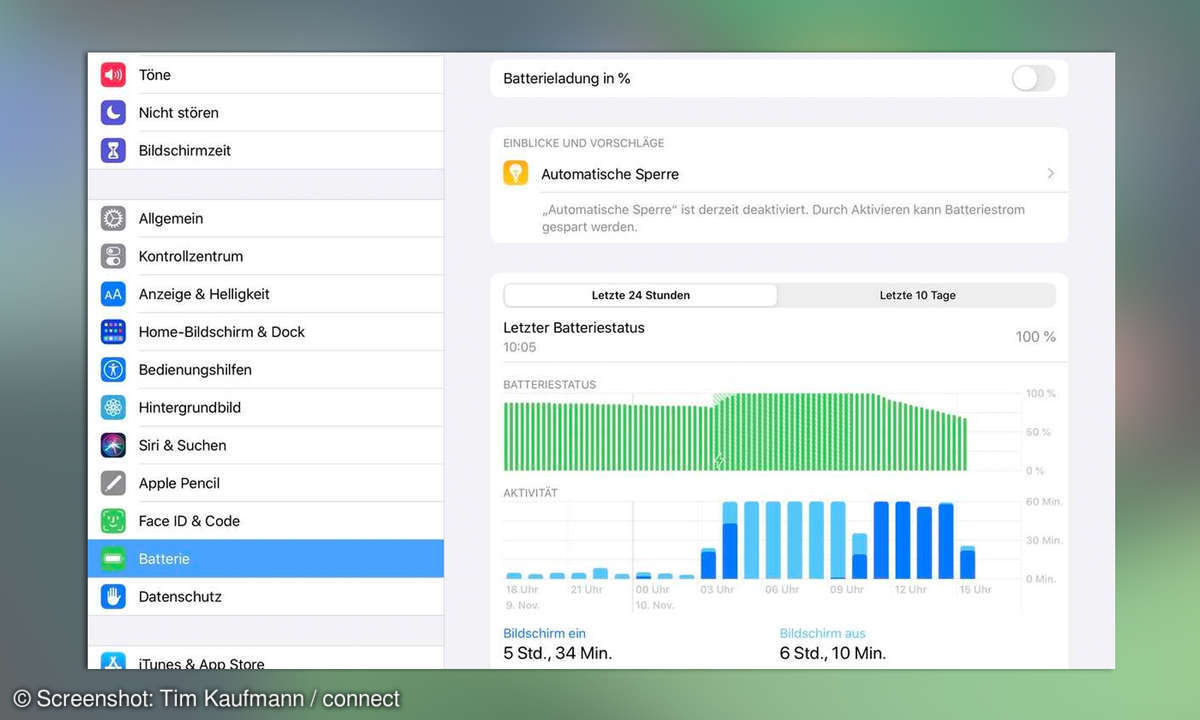Tap the Nicht stören moon icon
Image resolution: width=1200 pixels, height=720 pixels.
click(113, 112)
